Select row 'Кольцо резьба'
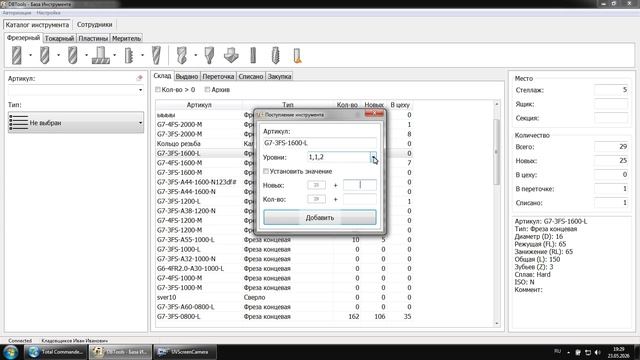This screenshot has height=360, width=640. 284,144
